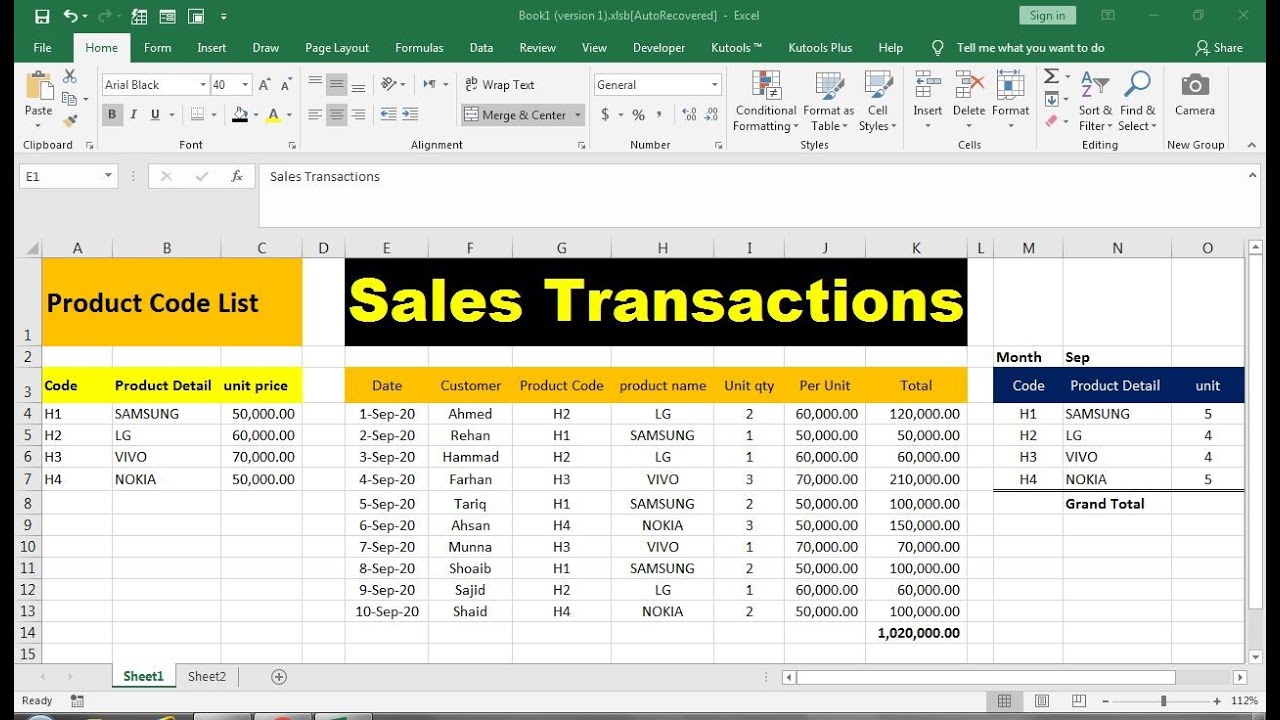Open the number format dropdown
1280x720 pixels.
coord(715,85)
